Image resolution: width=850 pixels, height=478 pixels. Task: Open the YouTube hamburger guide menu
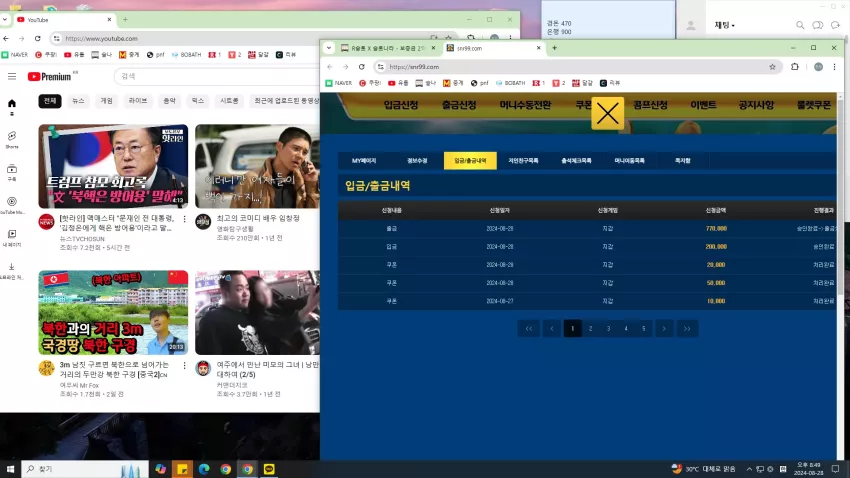[12, 76]
